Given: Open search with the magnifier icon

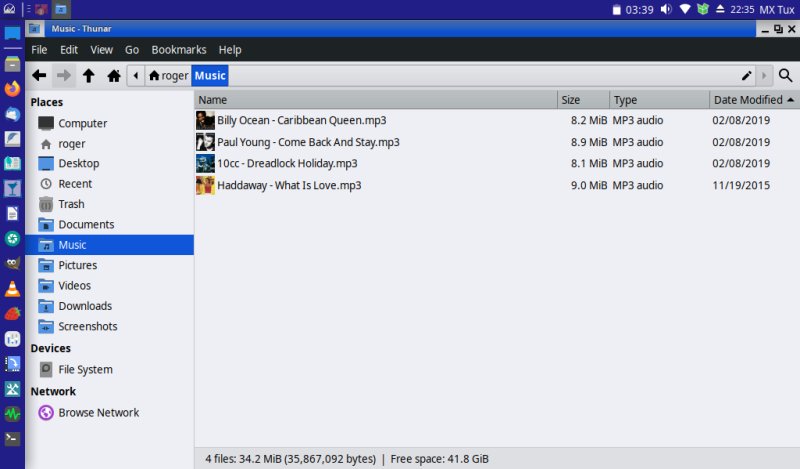Looking at the screenshot, I should (786, 76).
